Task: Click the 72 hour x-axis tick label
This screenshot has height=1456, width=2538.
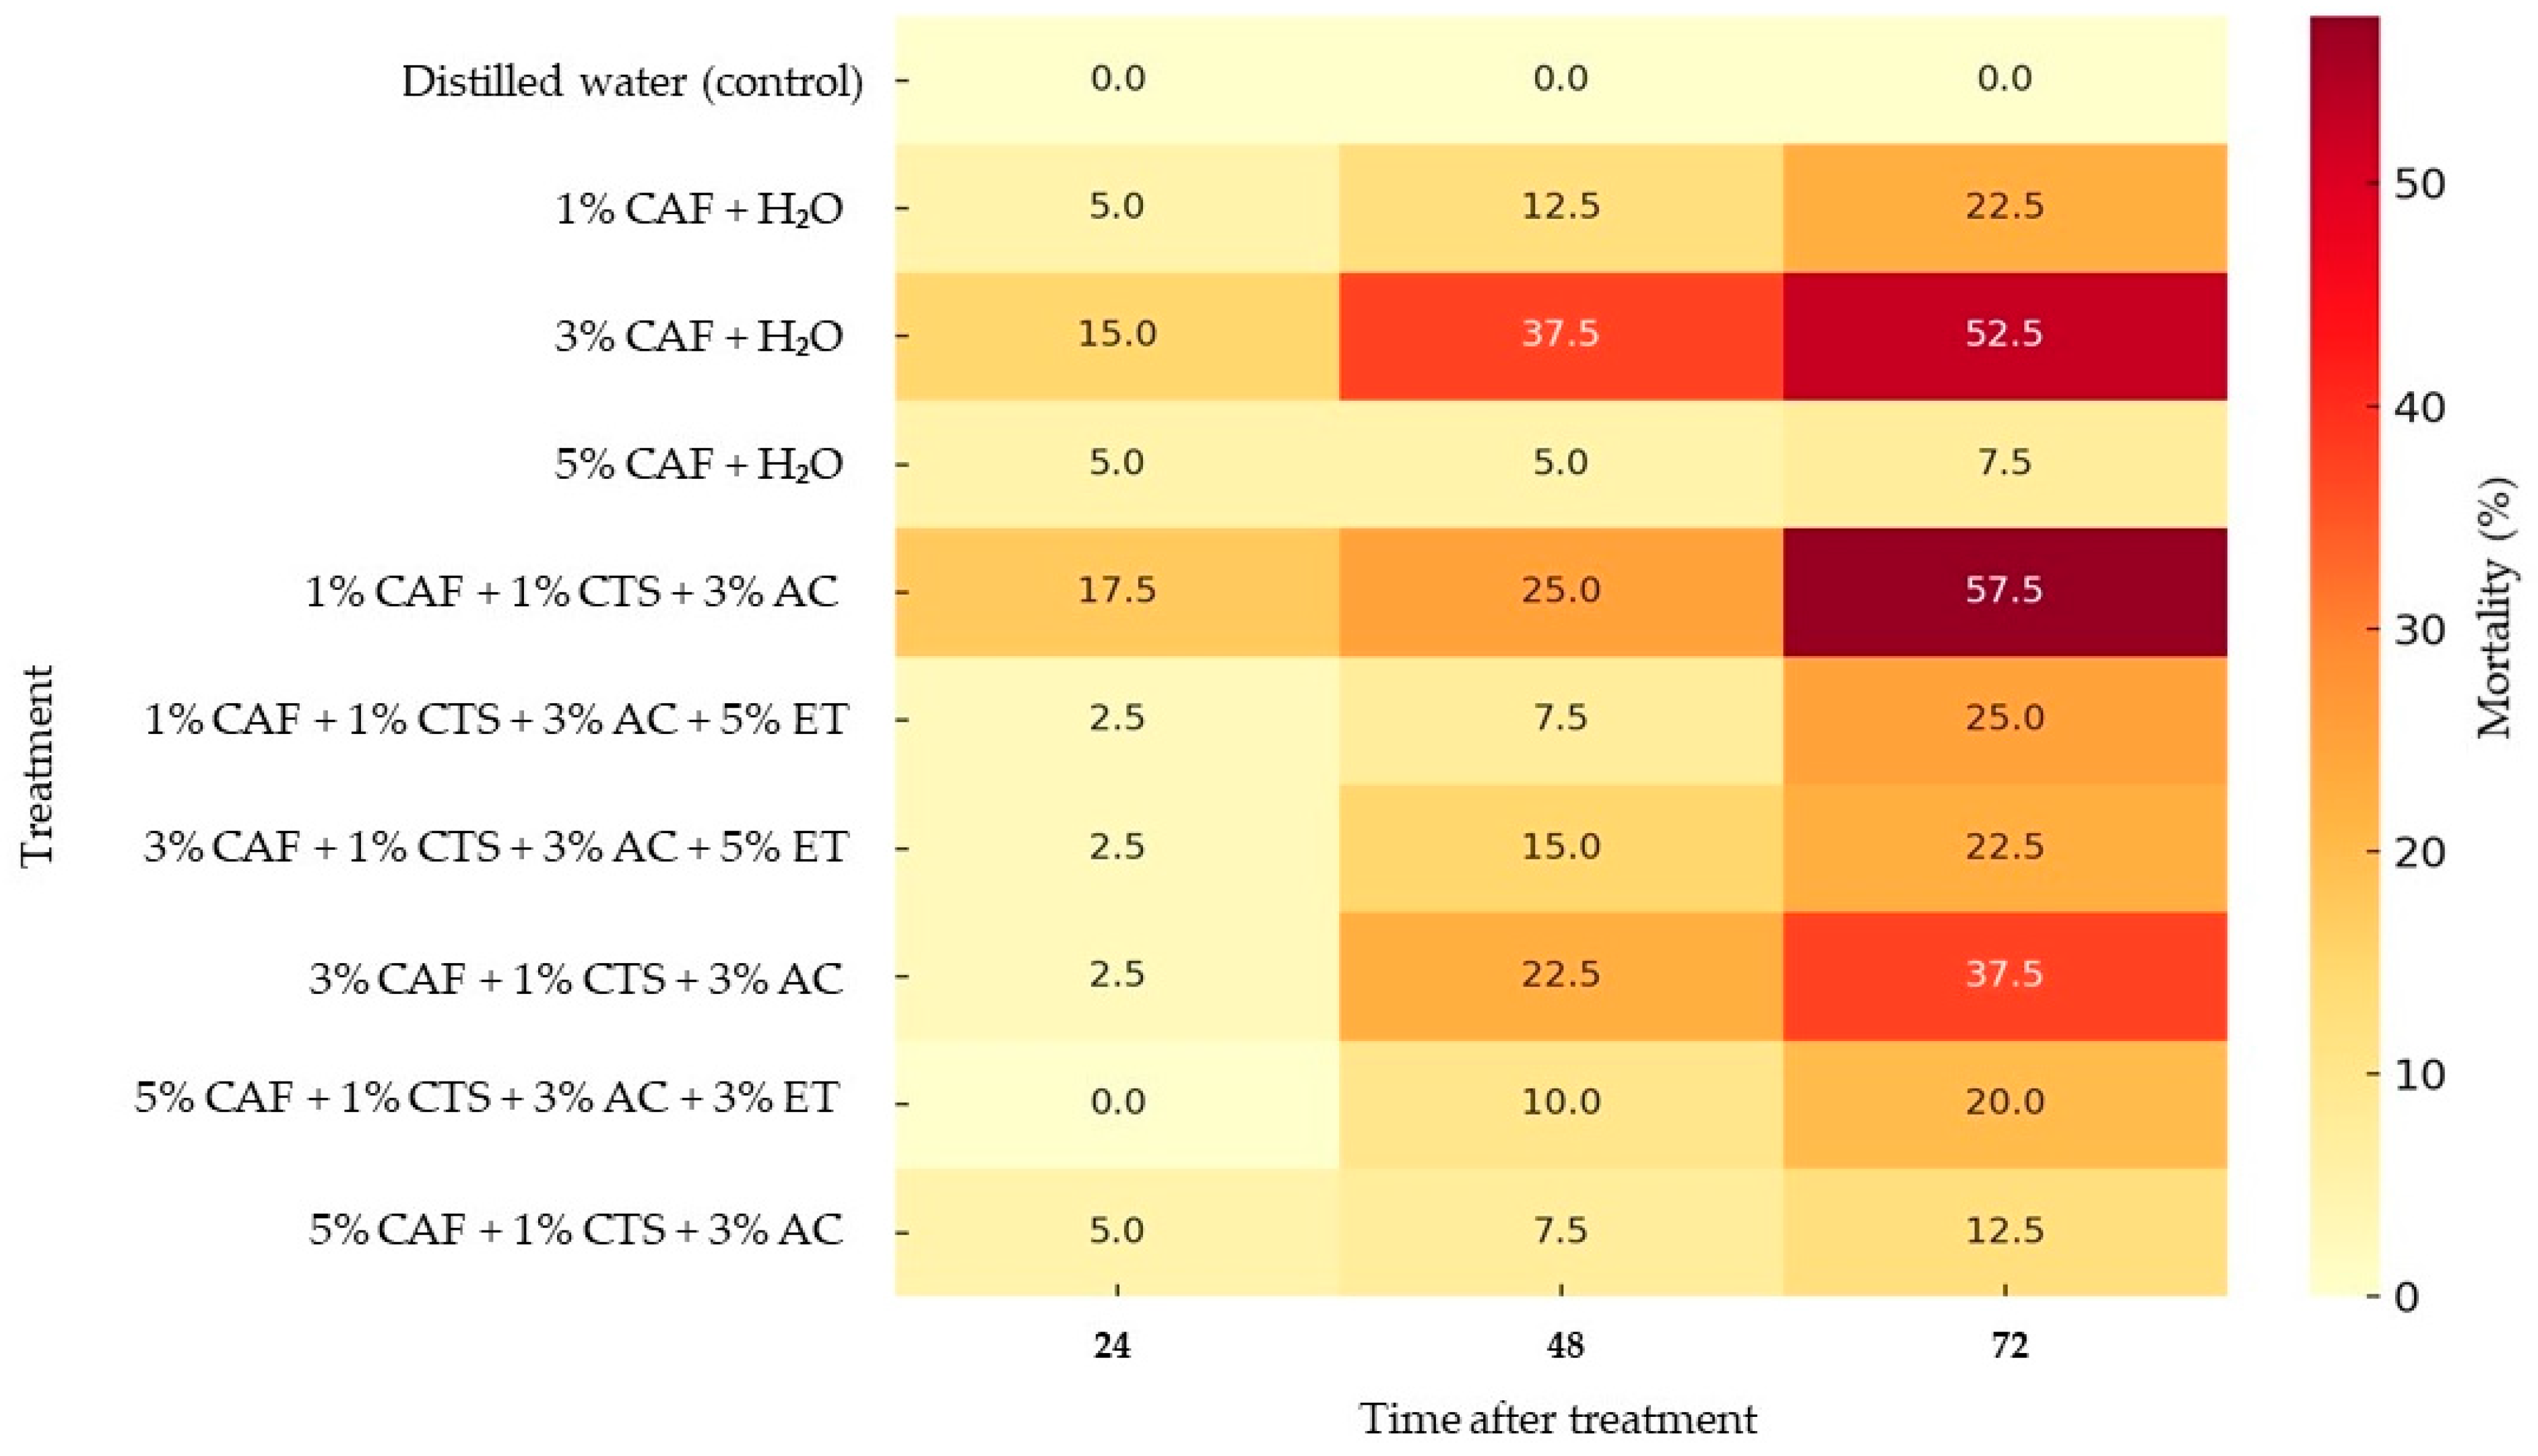Action: pos(2009,1347)
